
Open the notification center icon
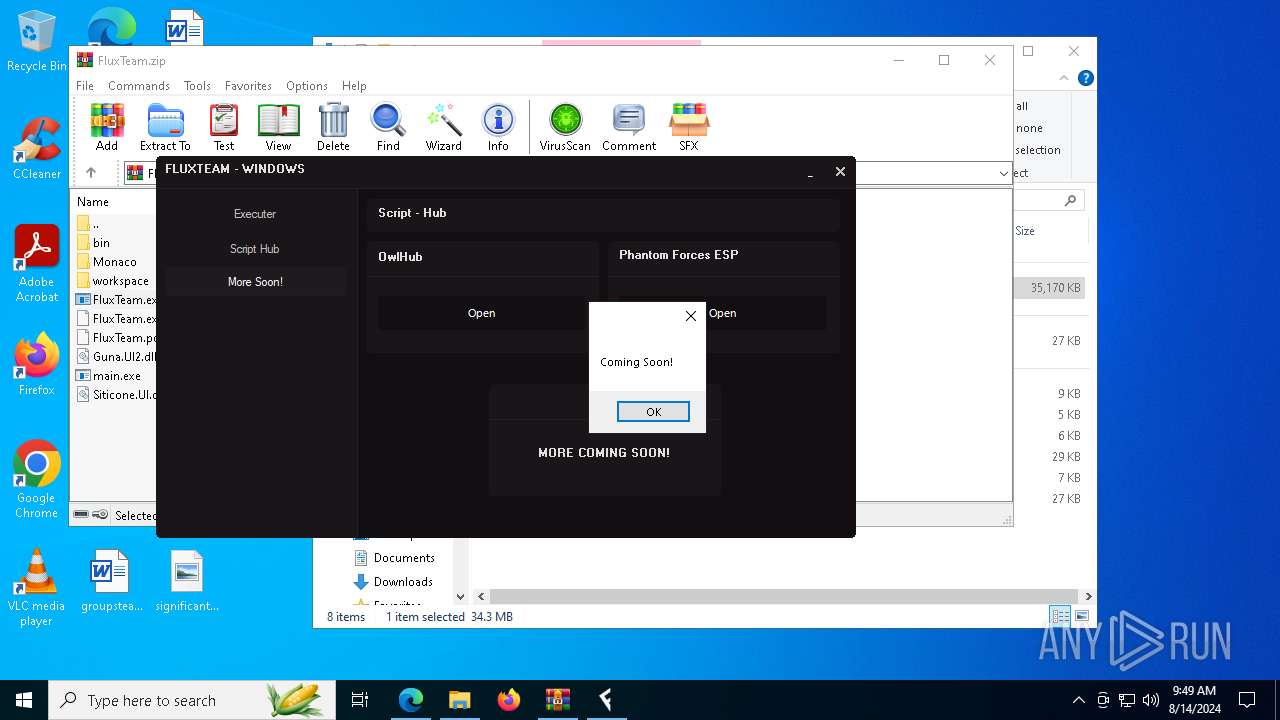pos(1247,700)
